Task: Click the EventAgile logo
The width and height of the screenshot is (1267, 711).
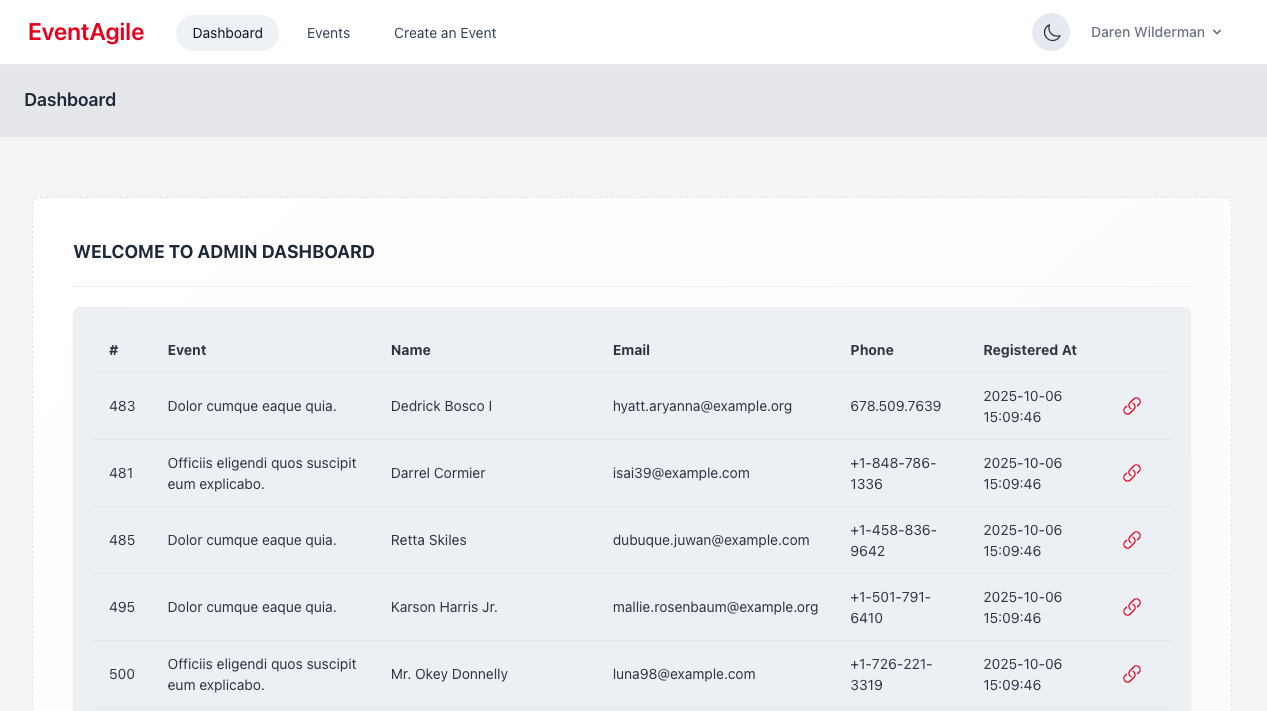Action: 85,32
